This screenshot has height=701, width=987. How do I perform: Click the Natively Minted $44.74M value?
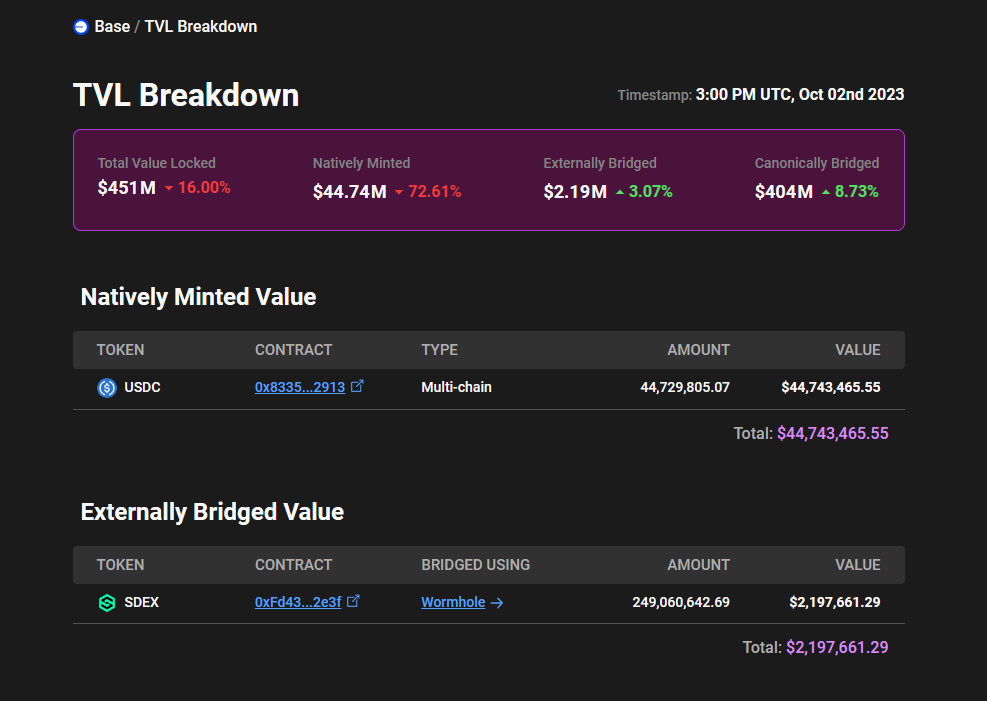pos(350,191)
